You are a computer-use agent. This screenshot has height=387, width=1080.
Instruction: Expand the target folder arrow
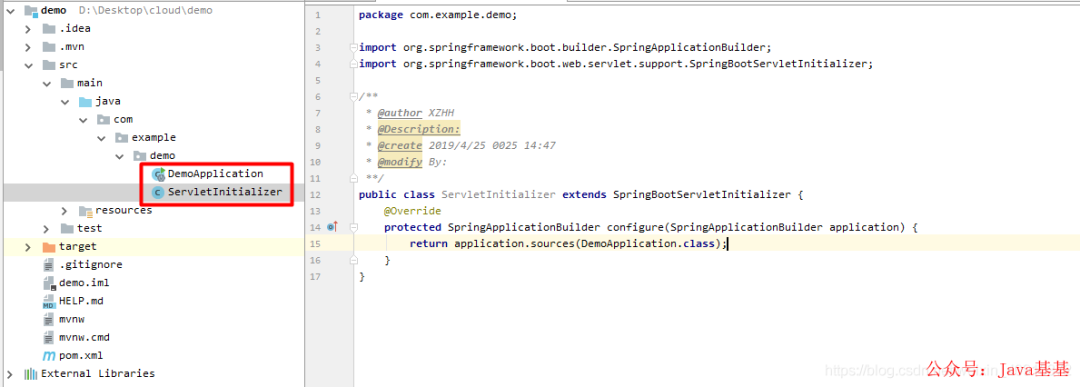pos(28,247)
